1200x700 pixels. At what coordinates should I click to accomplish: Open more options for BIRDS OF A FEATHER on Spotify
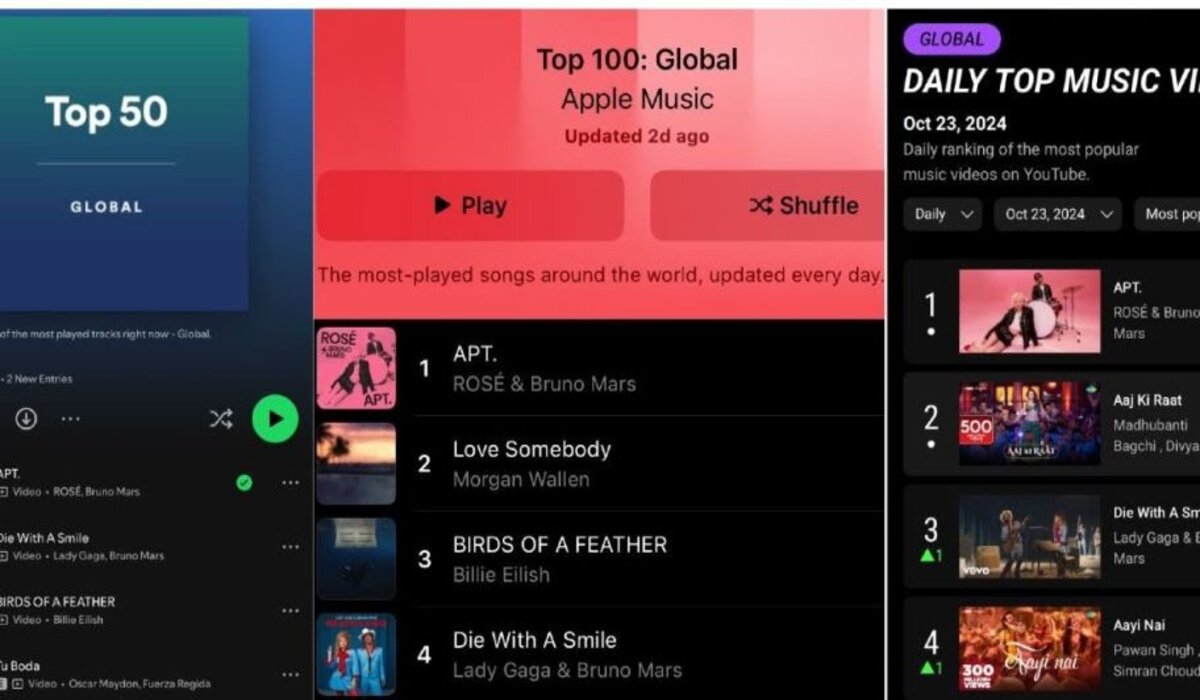click(x=290, y=611)
